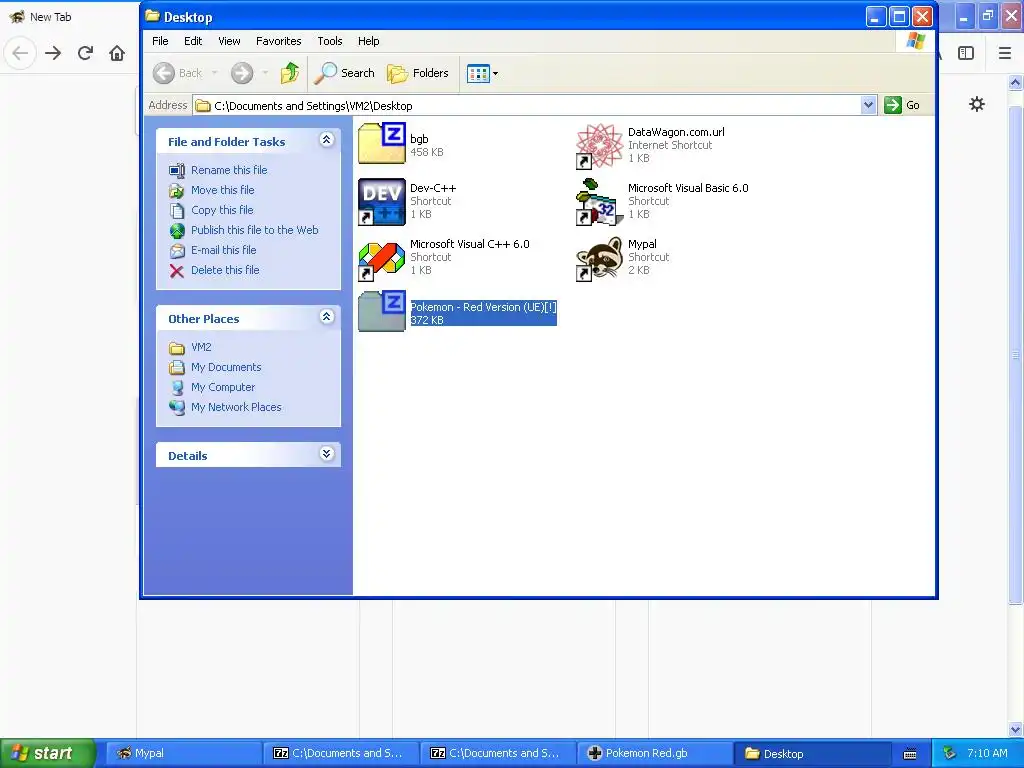The height and width of the screenshot is (768, 1024).
Task: Open the Edit menu
Action: tap(193, 41)
